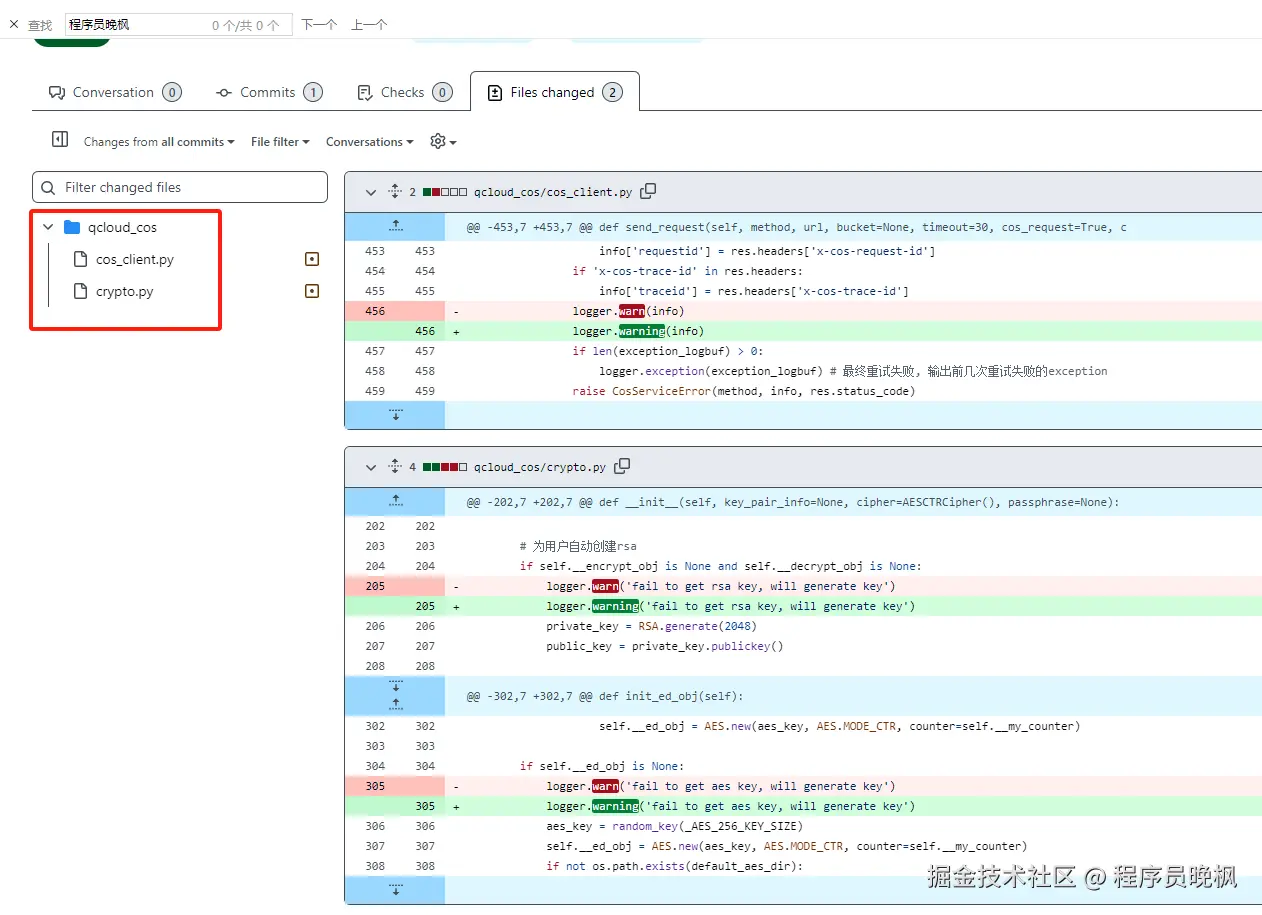Open the Conversation tab
Screen dimensions: 1262x915
pyautogui.click(x=115, y=92)
